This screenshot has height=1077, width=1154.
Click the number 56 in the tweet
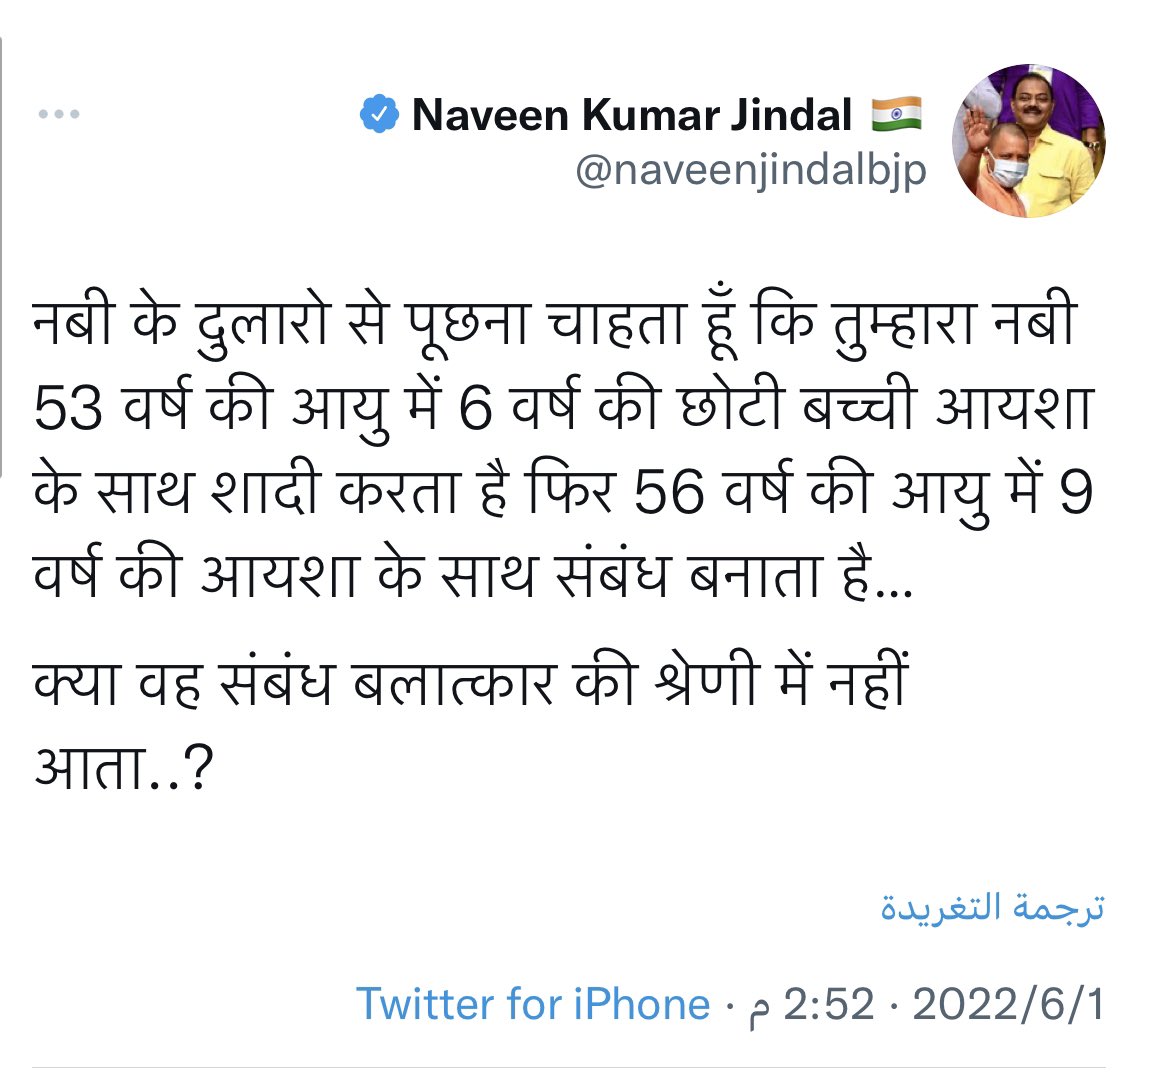click(x=669, y=492)
